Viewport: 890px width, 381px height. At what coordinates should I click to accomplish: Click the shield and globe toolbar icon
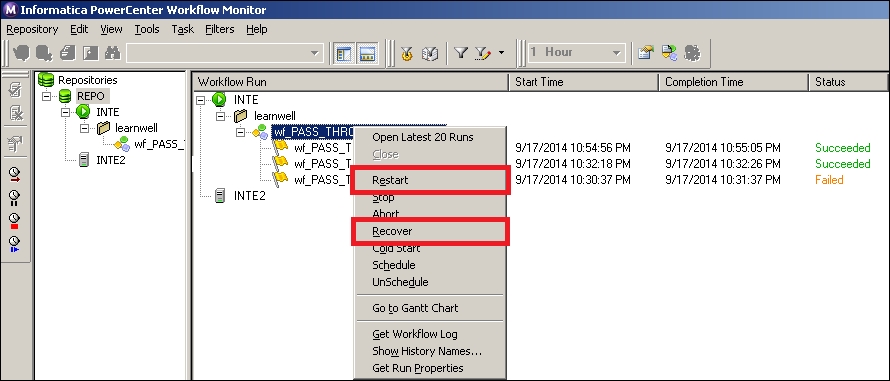pyautogui.click(x=669, y=53)
